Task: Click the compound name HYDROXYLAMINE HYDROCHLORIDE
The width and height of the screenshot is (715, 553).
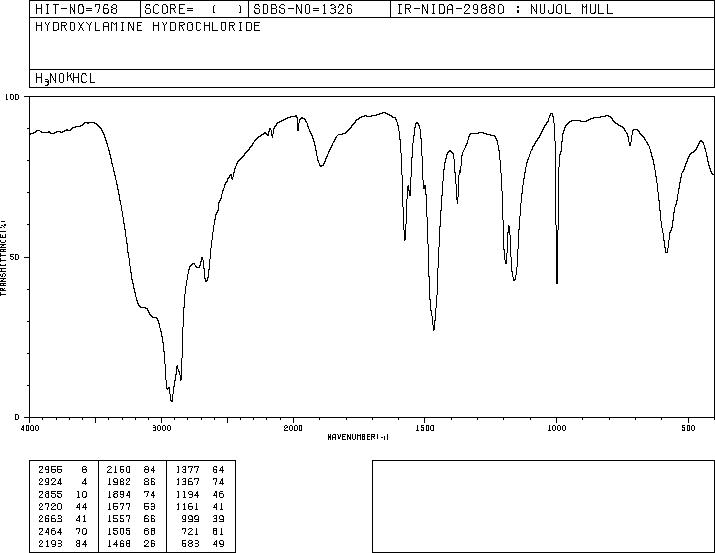Action: tap(148, 26)
